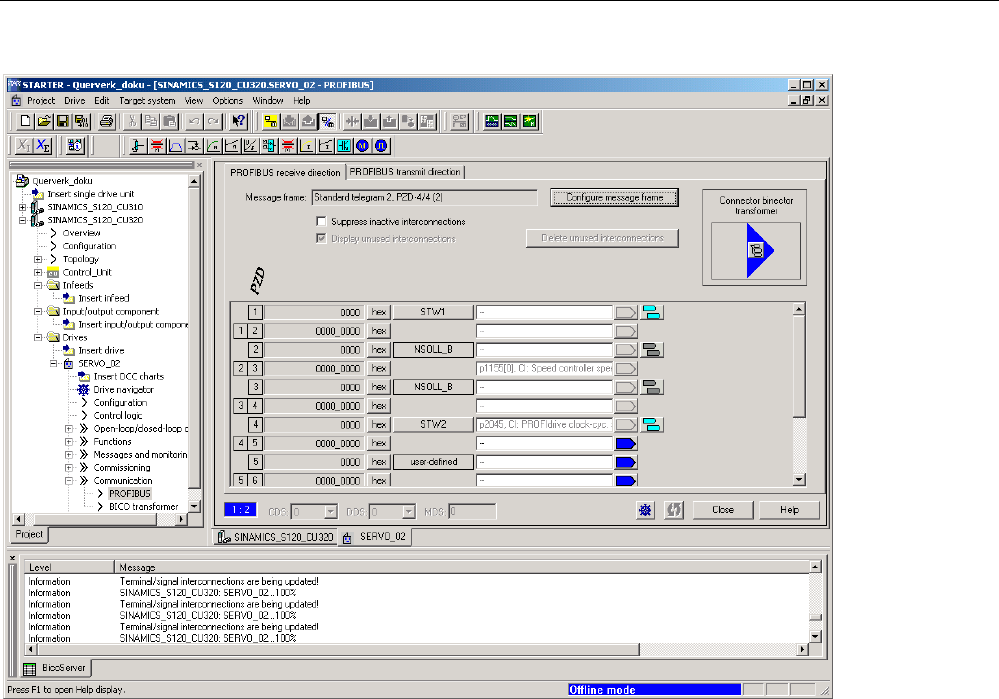This screenshot has height=699, width=999.
Task: Toggle the cyan bit-display icon in STW2 row
Action: [652, 424]
